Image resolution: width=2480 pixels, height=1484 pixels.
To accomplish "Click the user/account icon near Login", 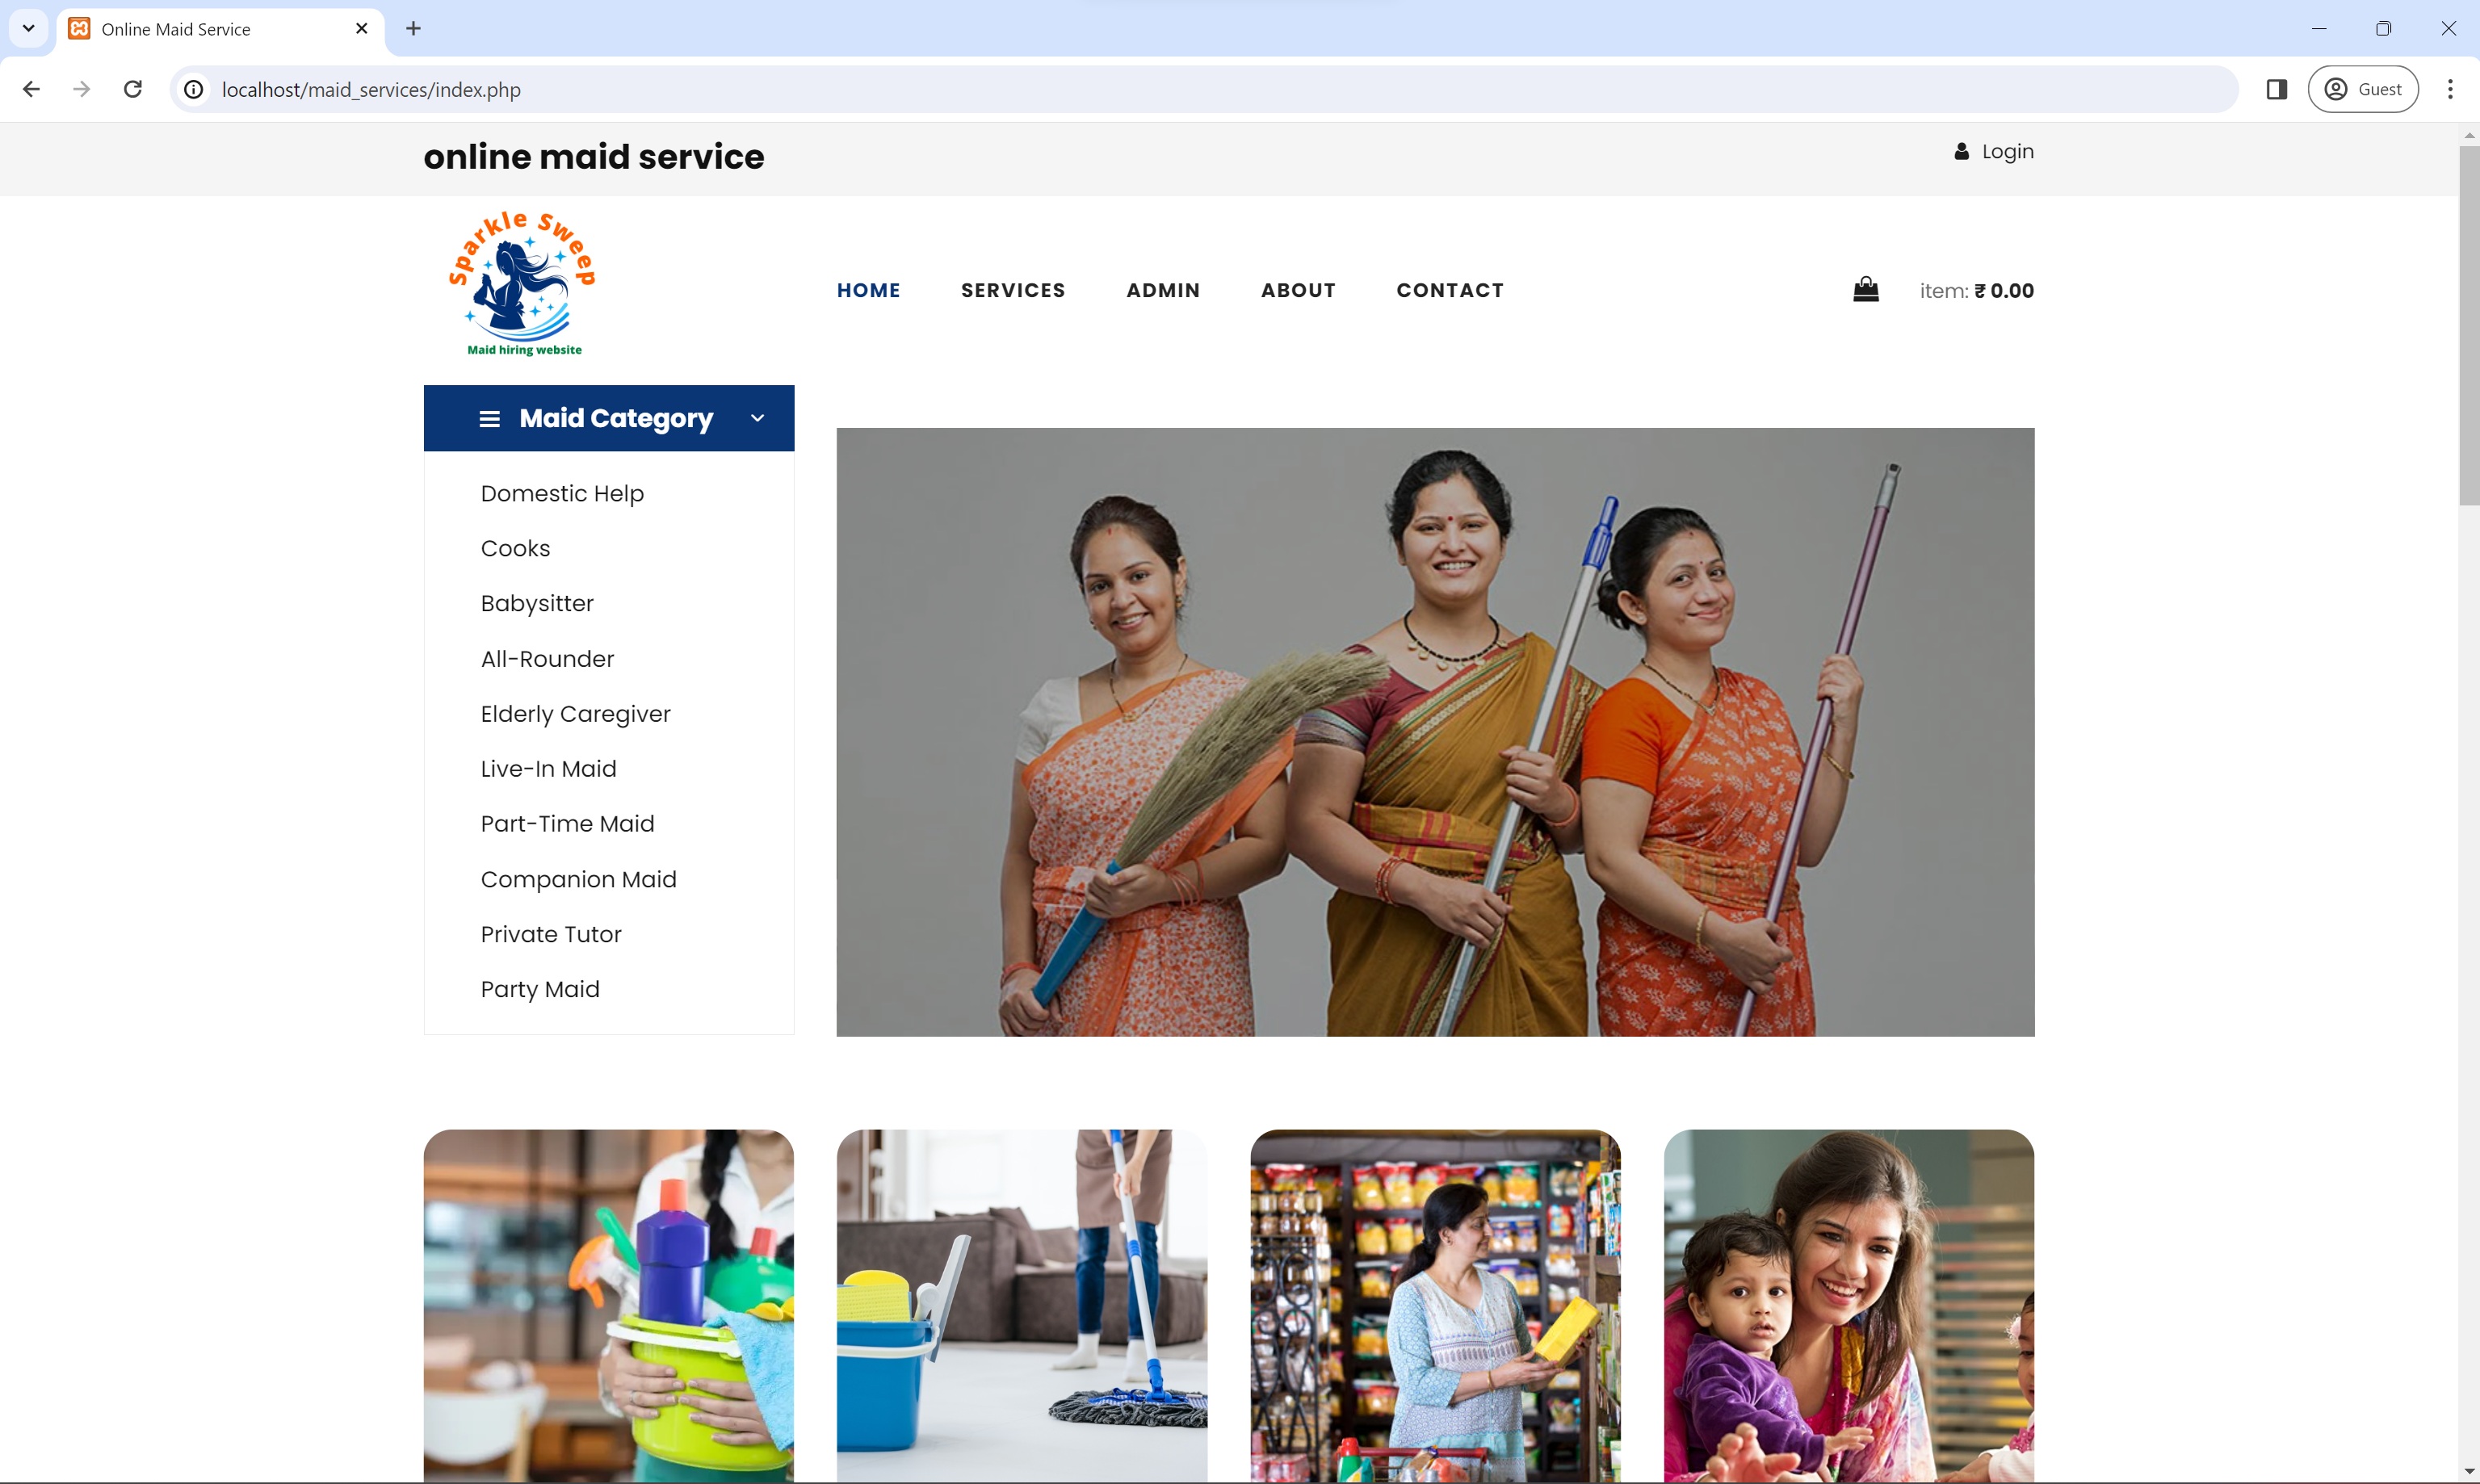I will 1964,150.
